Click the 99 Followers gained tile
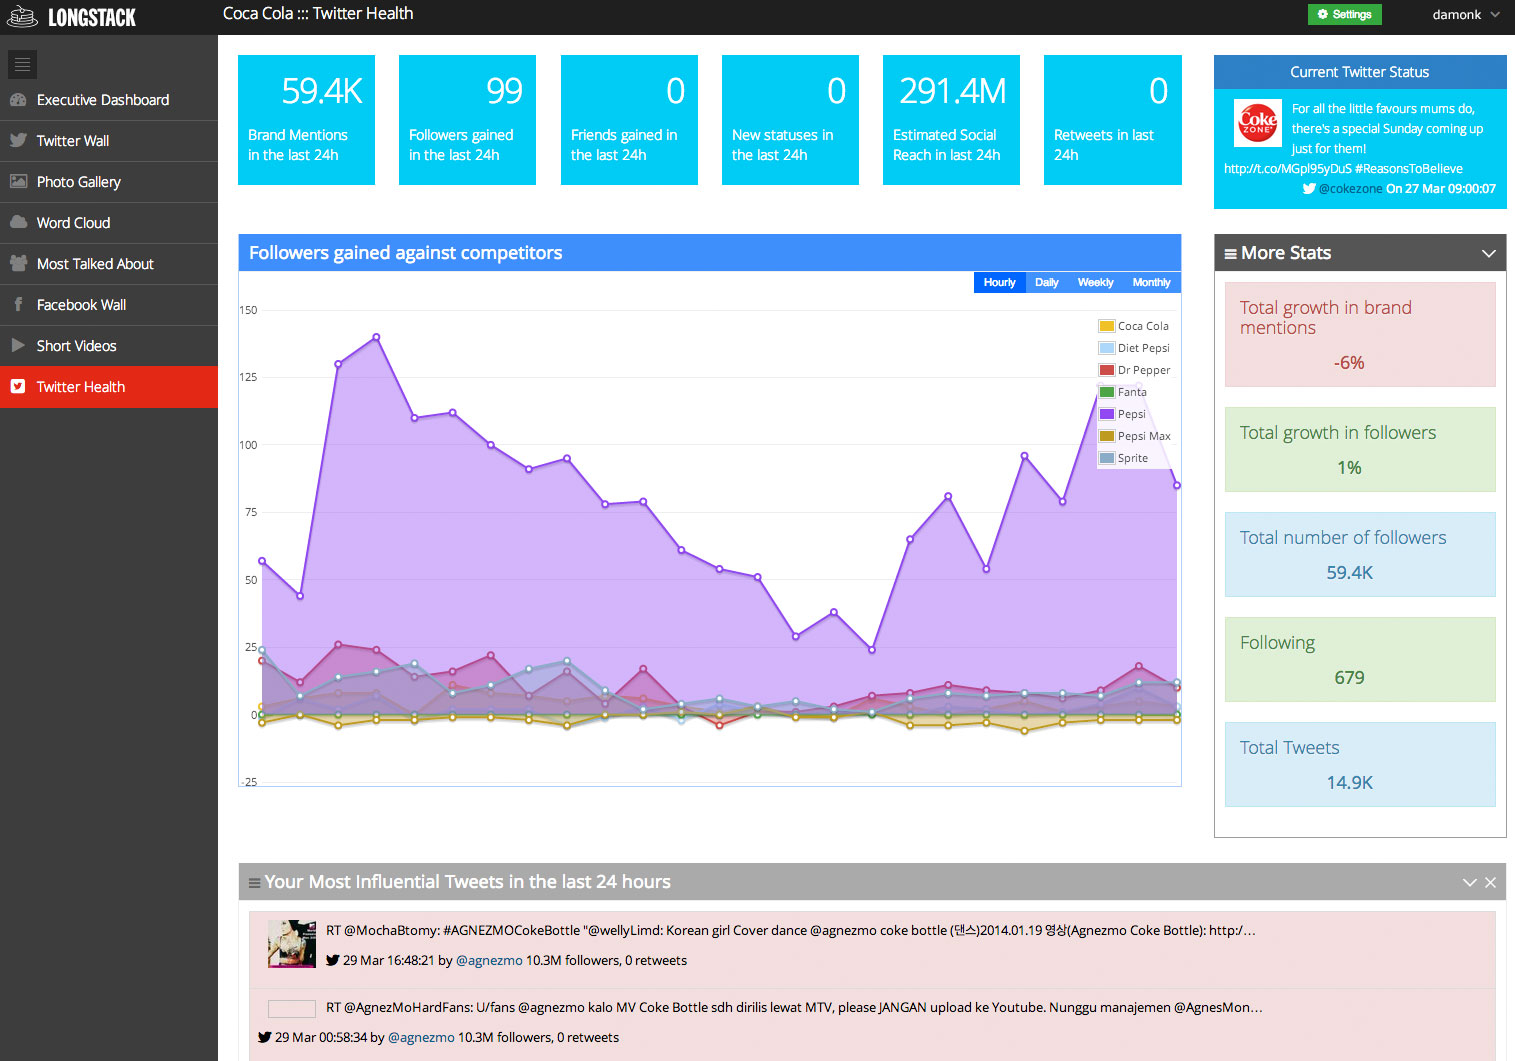Screen dimensions: 1515x1061 pos(467,120)
